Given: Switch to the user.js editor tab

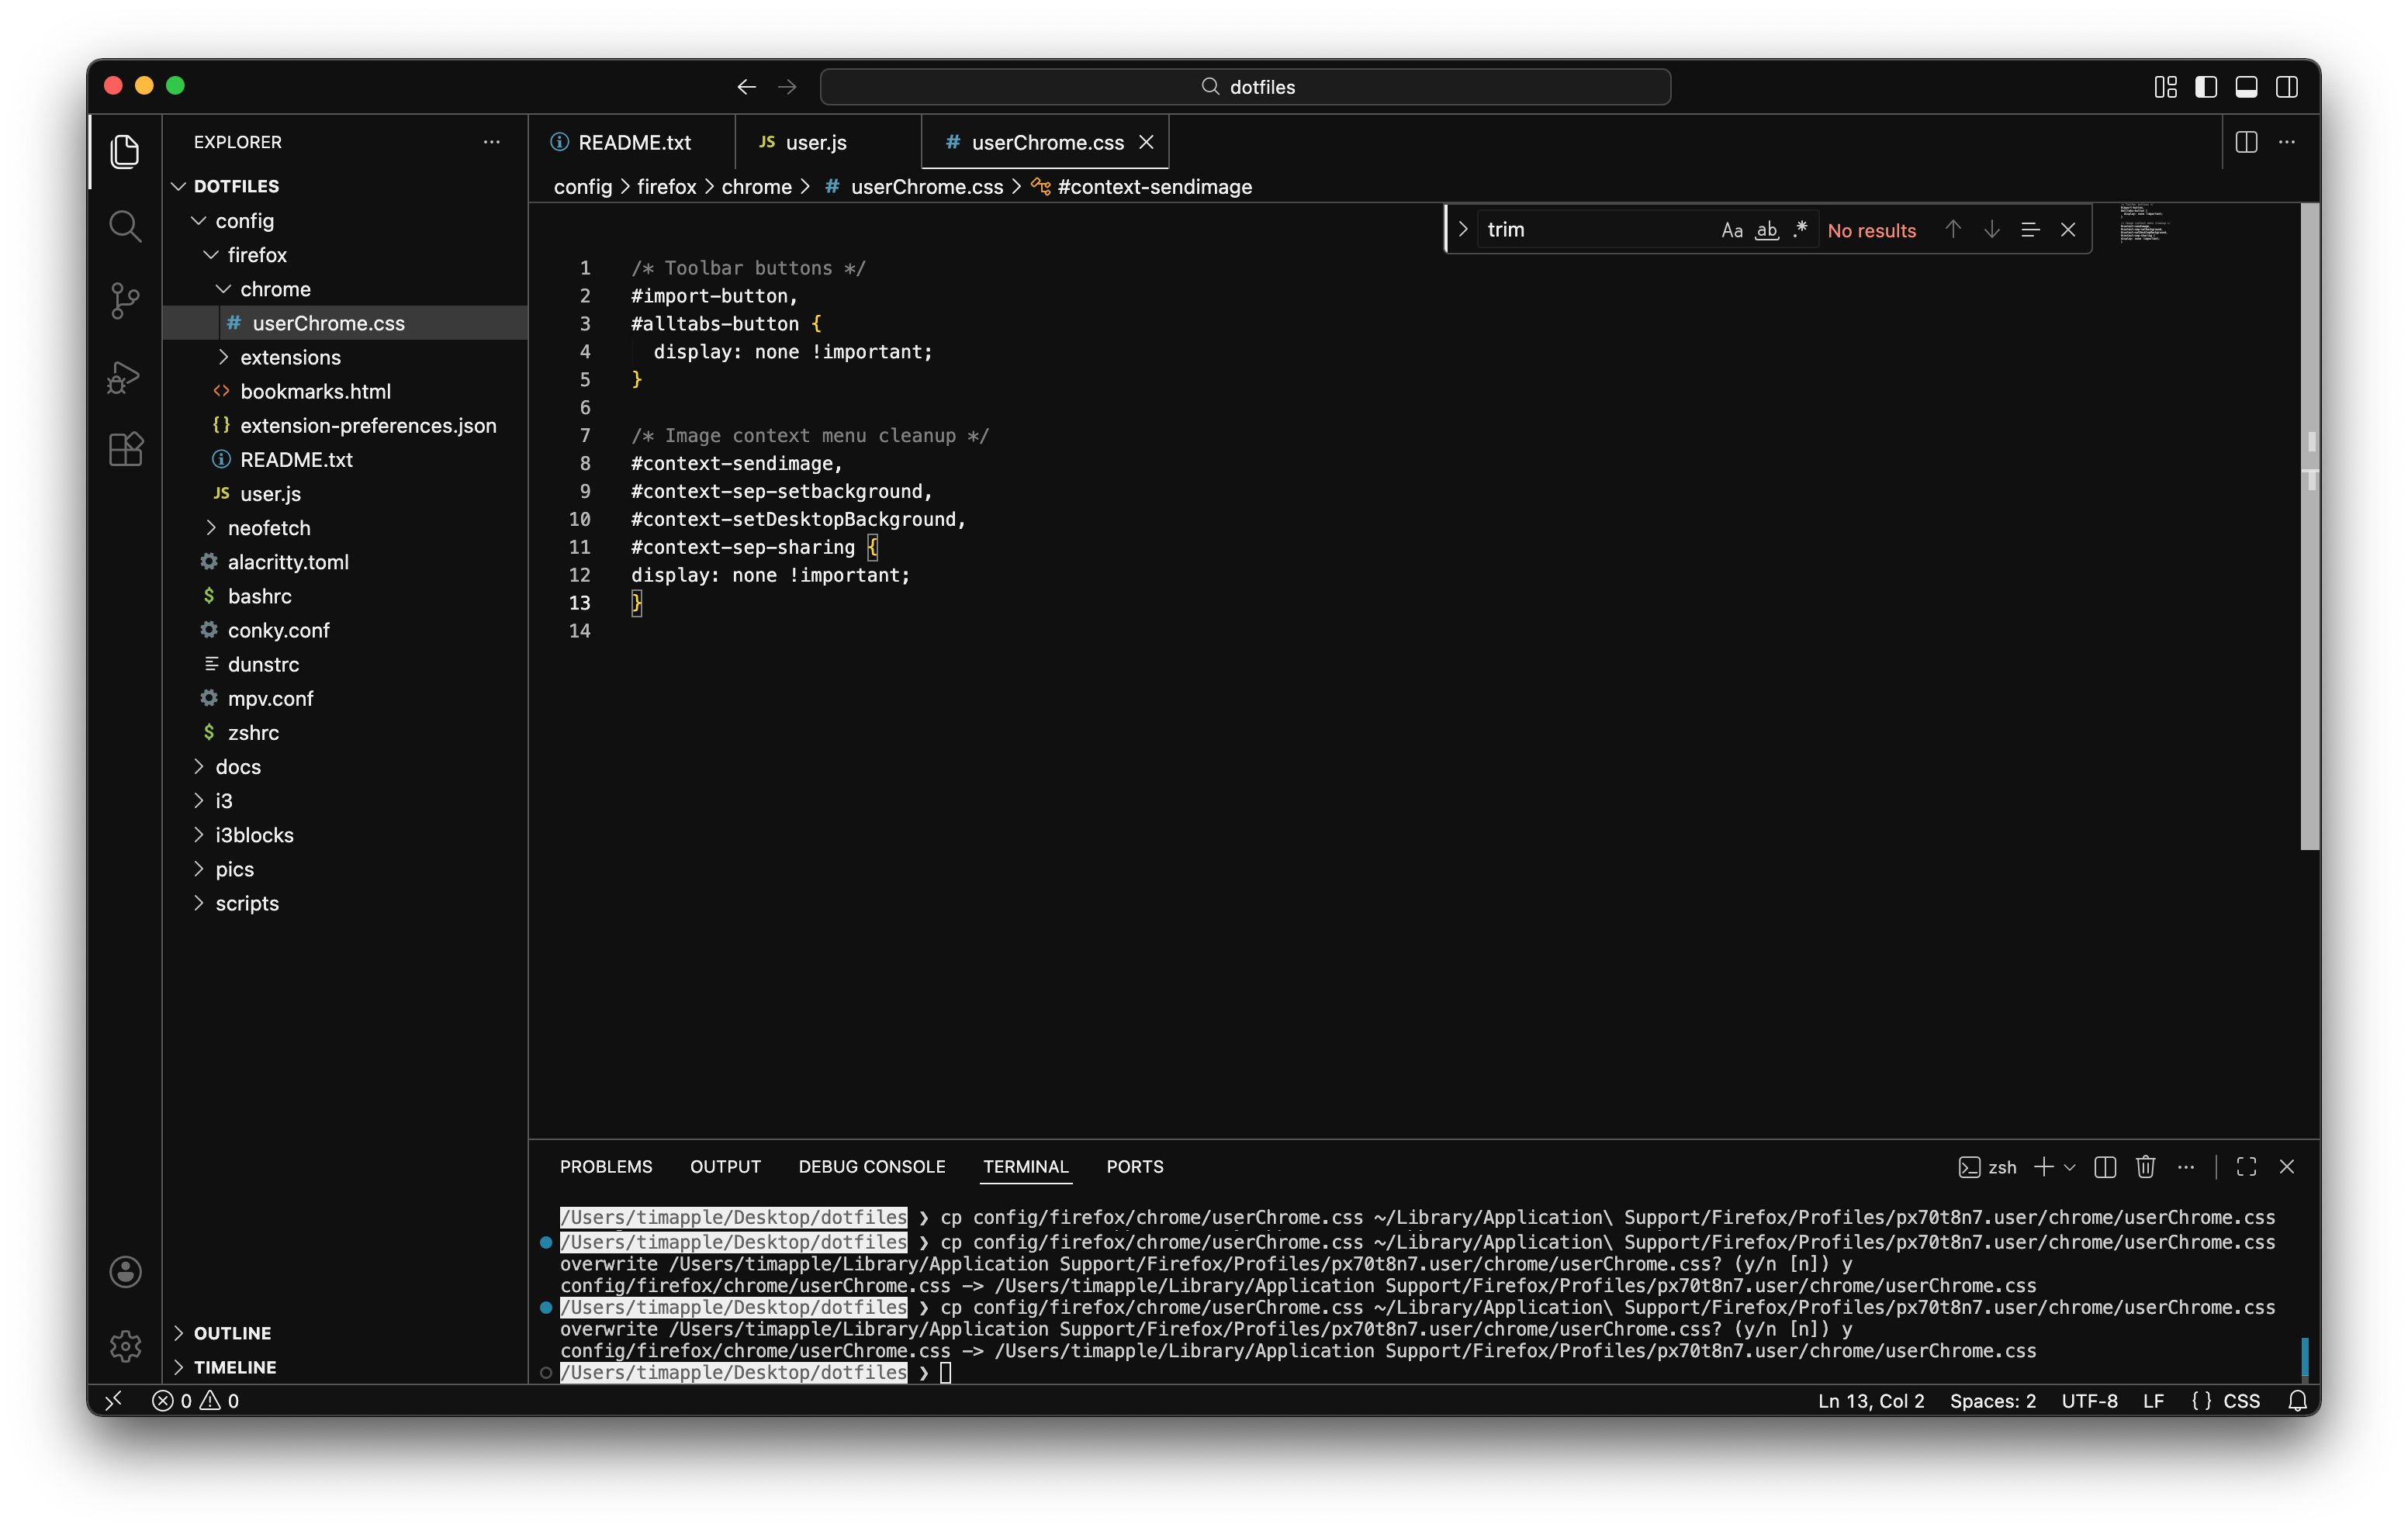Looking at the screenshot, I should coord(815,143).
